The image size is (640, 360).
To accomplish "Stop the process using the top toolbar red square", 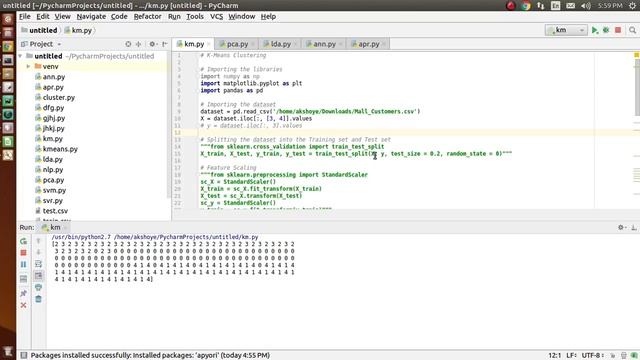I will tap(618, 30).
